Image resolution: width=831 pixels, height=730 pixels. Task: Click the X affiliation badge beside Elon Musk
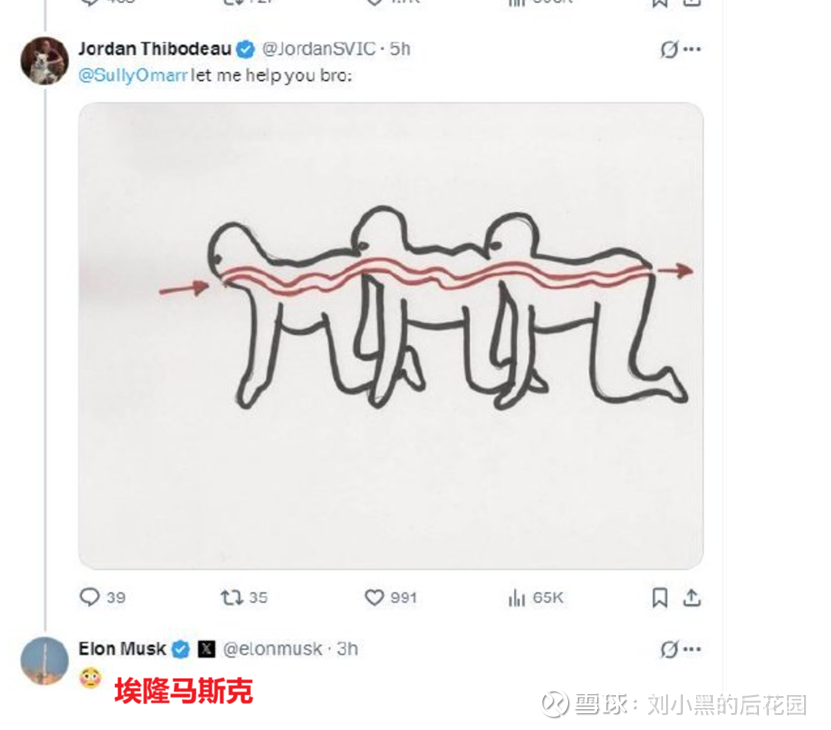coord(207,649)
